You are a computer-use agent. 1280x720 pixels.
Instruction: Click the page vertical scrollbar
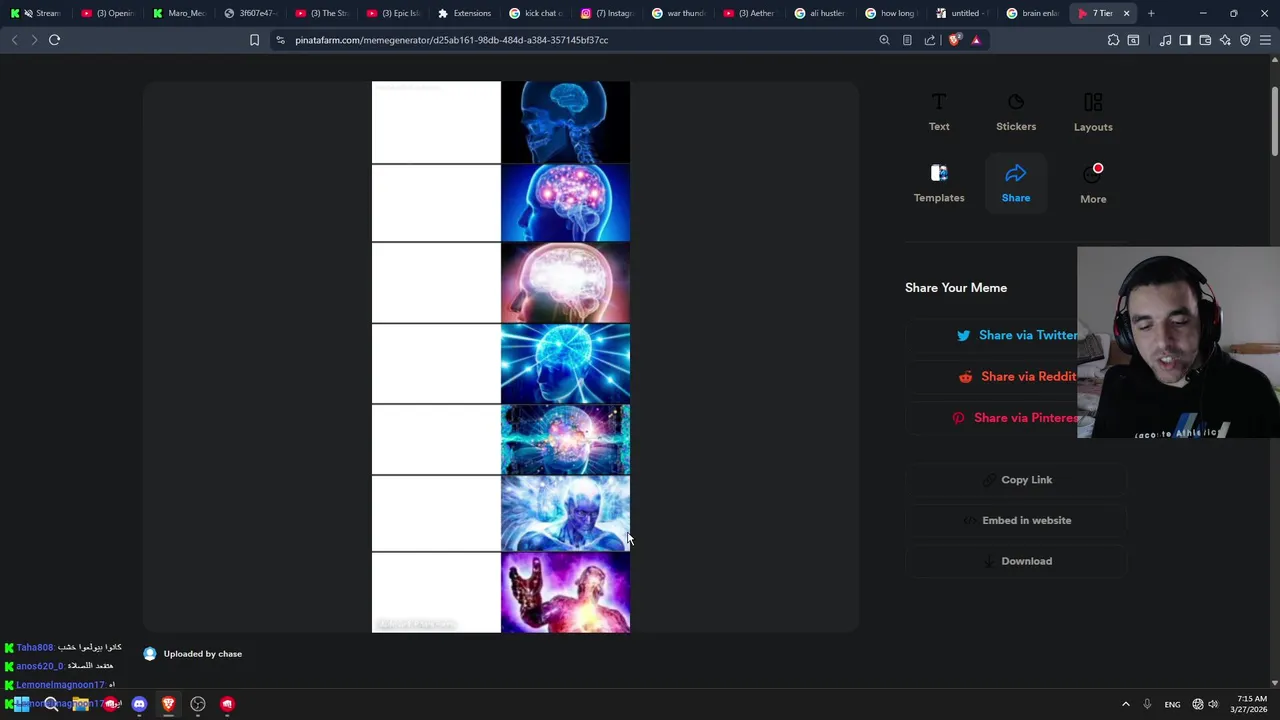click(1275, 120)
